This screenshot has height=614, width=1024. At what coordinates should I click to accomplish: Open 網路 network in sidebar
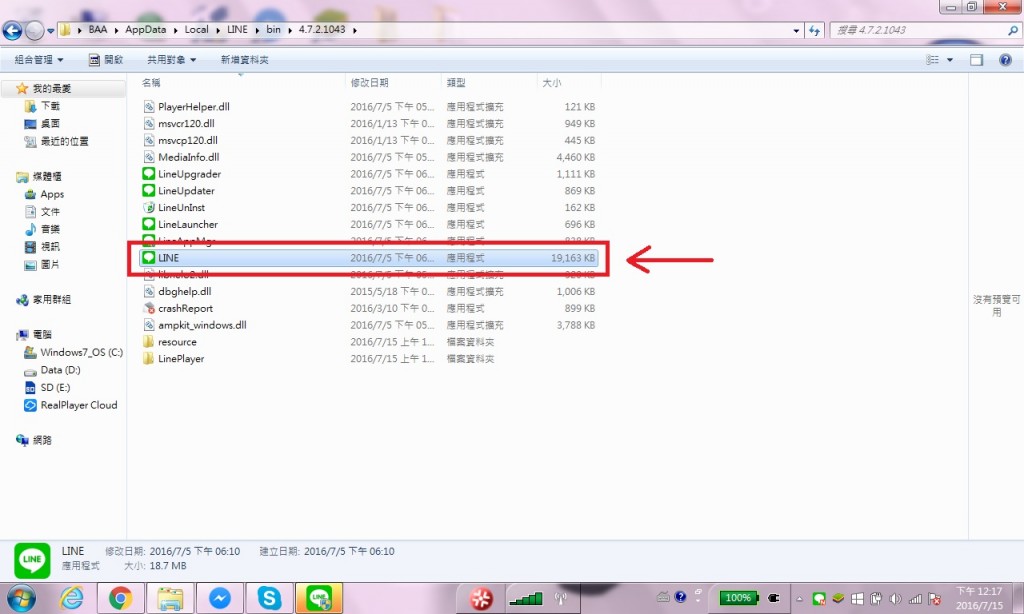click(42, 440)
